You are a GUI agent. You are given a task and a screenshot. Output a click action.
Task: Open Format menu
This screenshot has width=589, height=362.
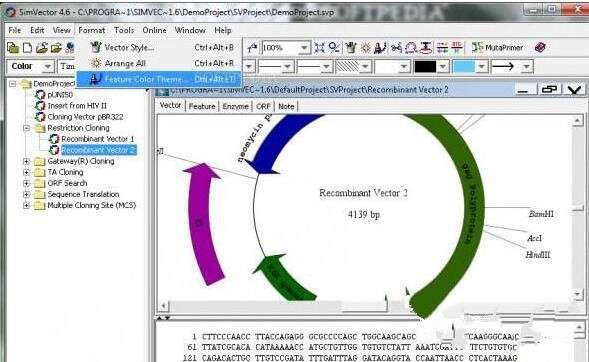92,30
